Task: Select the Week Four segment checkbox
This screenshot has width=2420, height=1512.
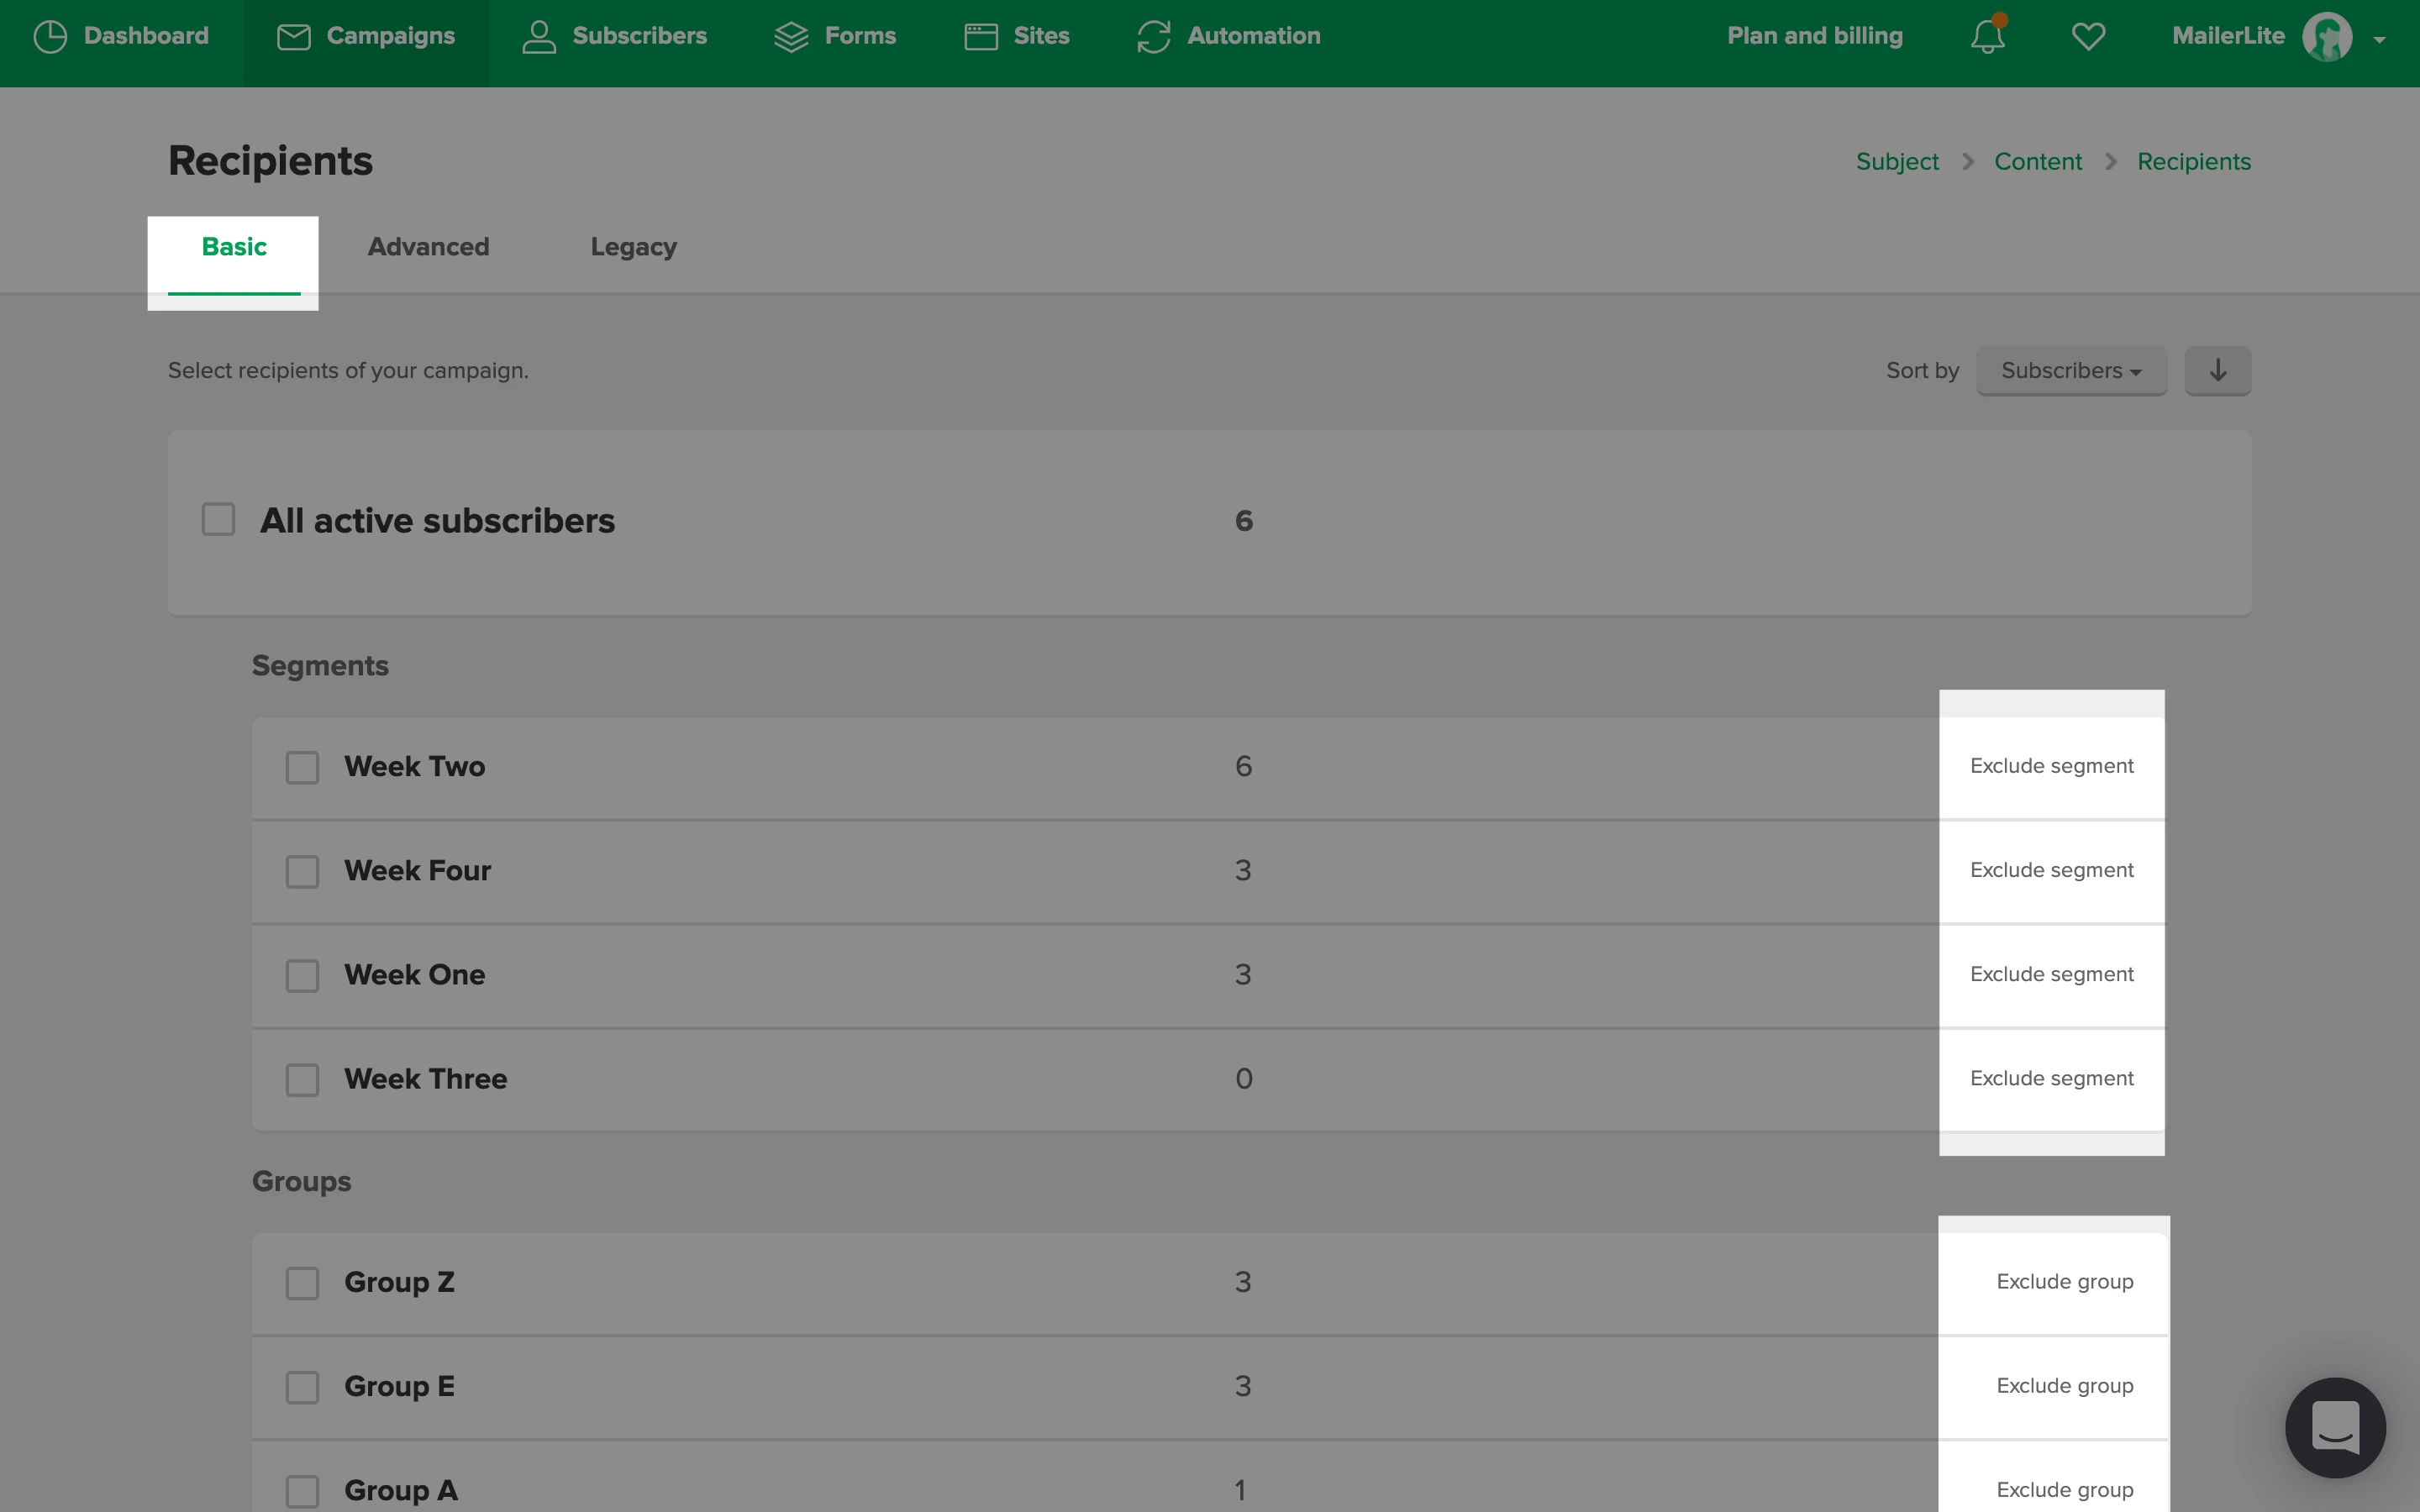Action: [x=302, y=871]
